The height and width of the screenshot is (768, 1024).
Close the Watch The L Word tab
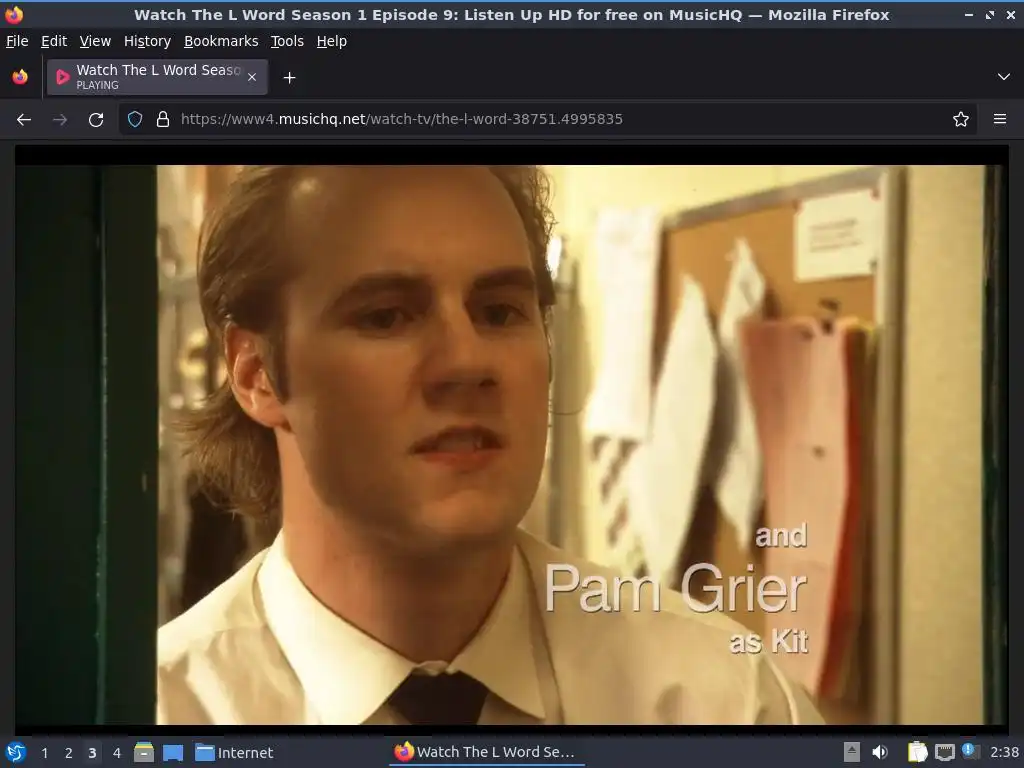[252, 77]
